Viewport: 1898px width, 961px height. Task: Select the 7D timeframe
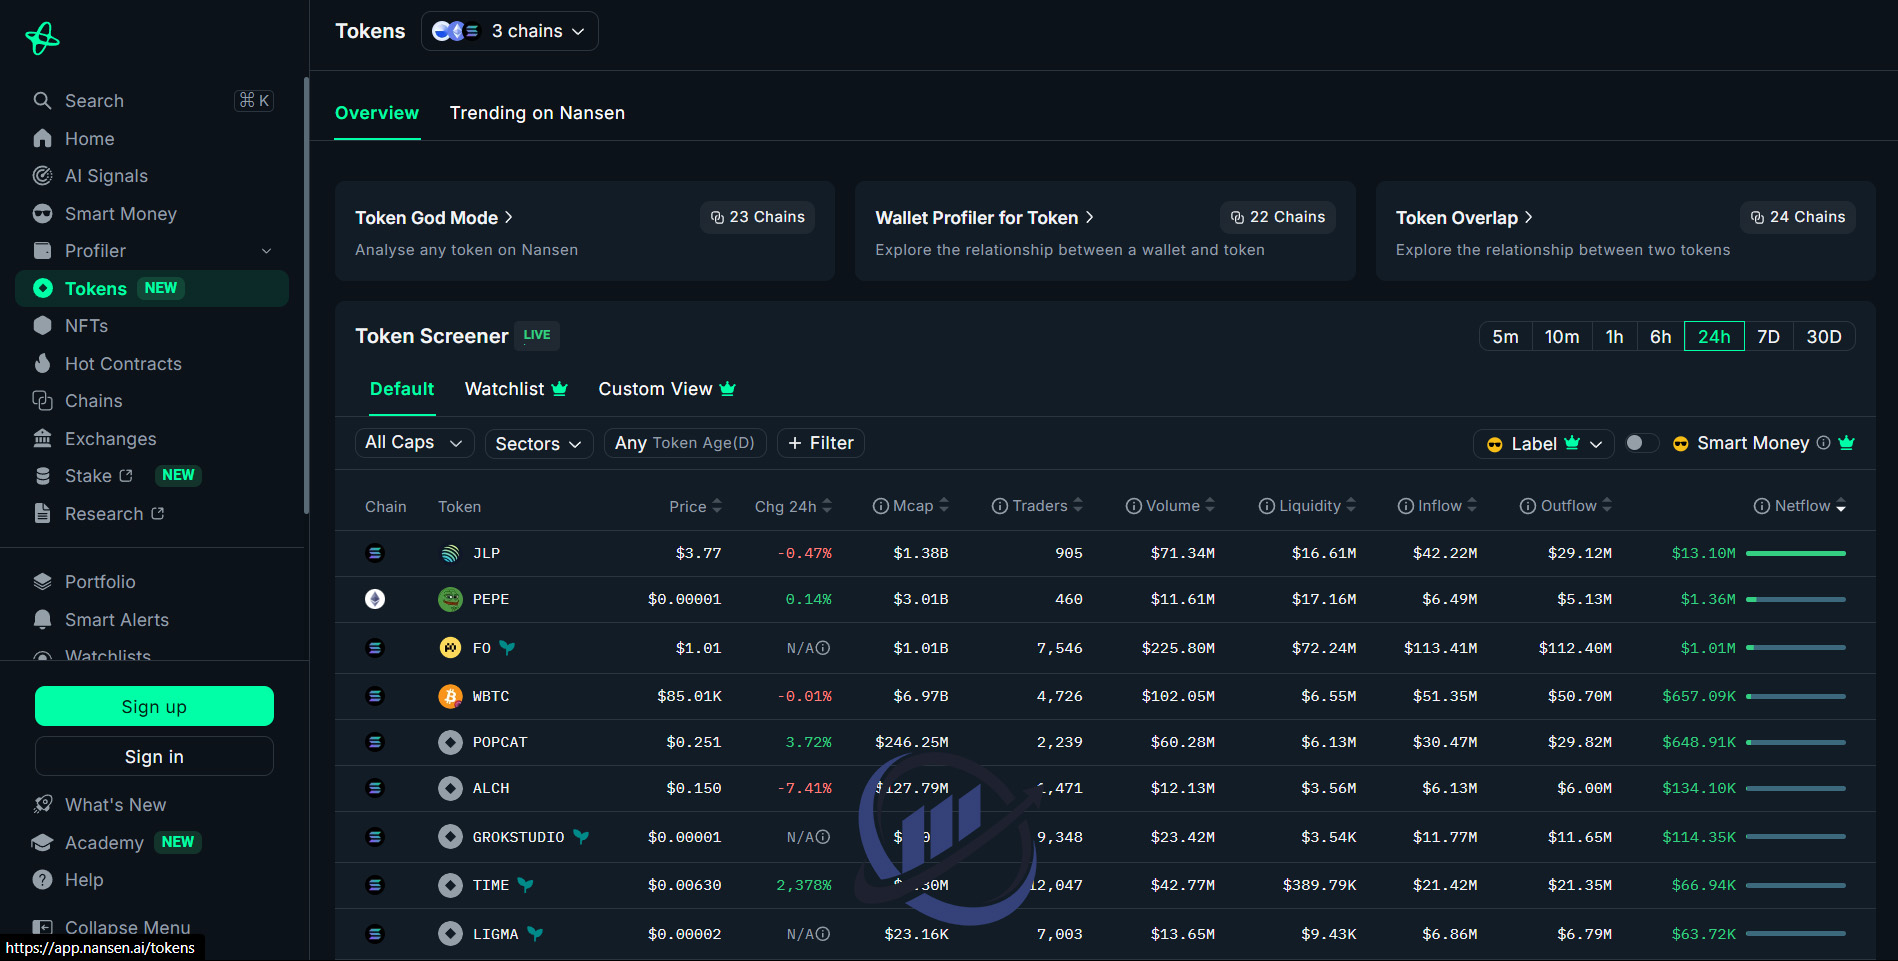1769,336
